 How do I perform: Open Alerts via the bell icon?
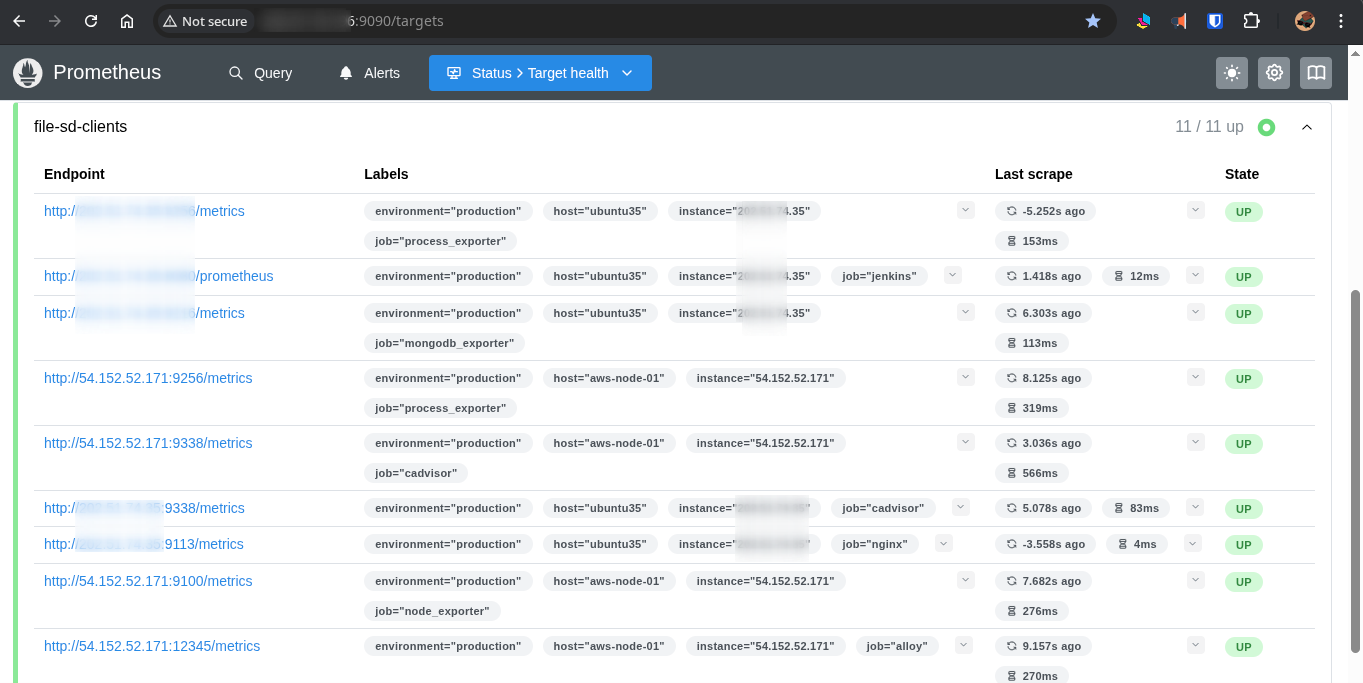(343, 72)
